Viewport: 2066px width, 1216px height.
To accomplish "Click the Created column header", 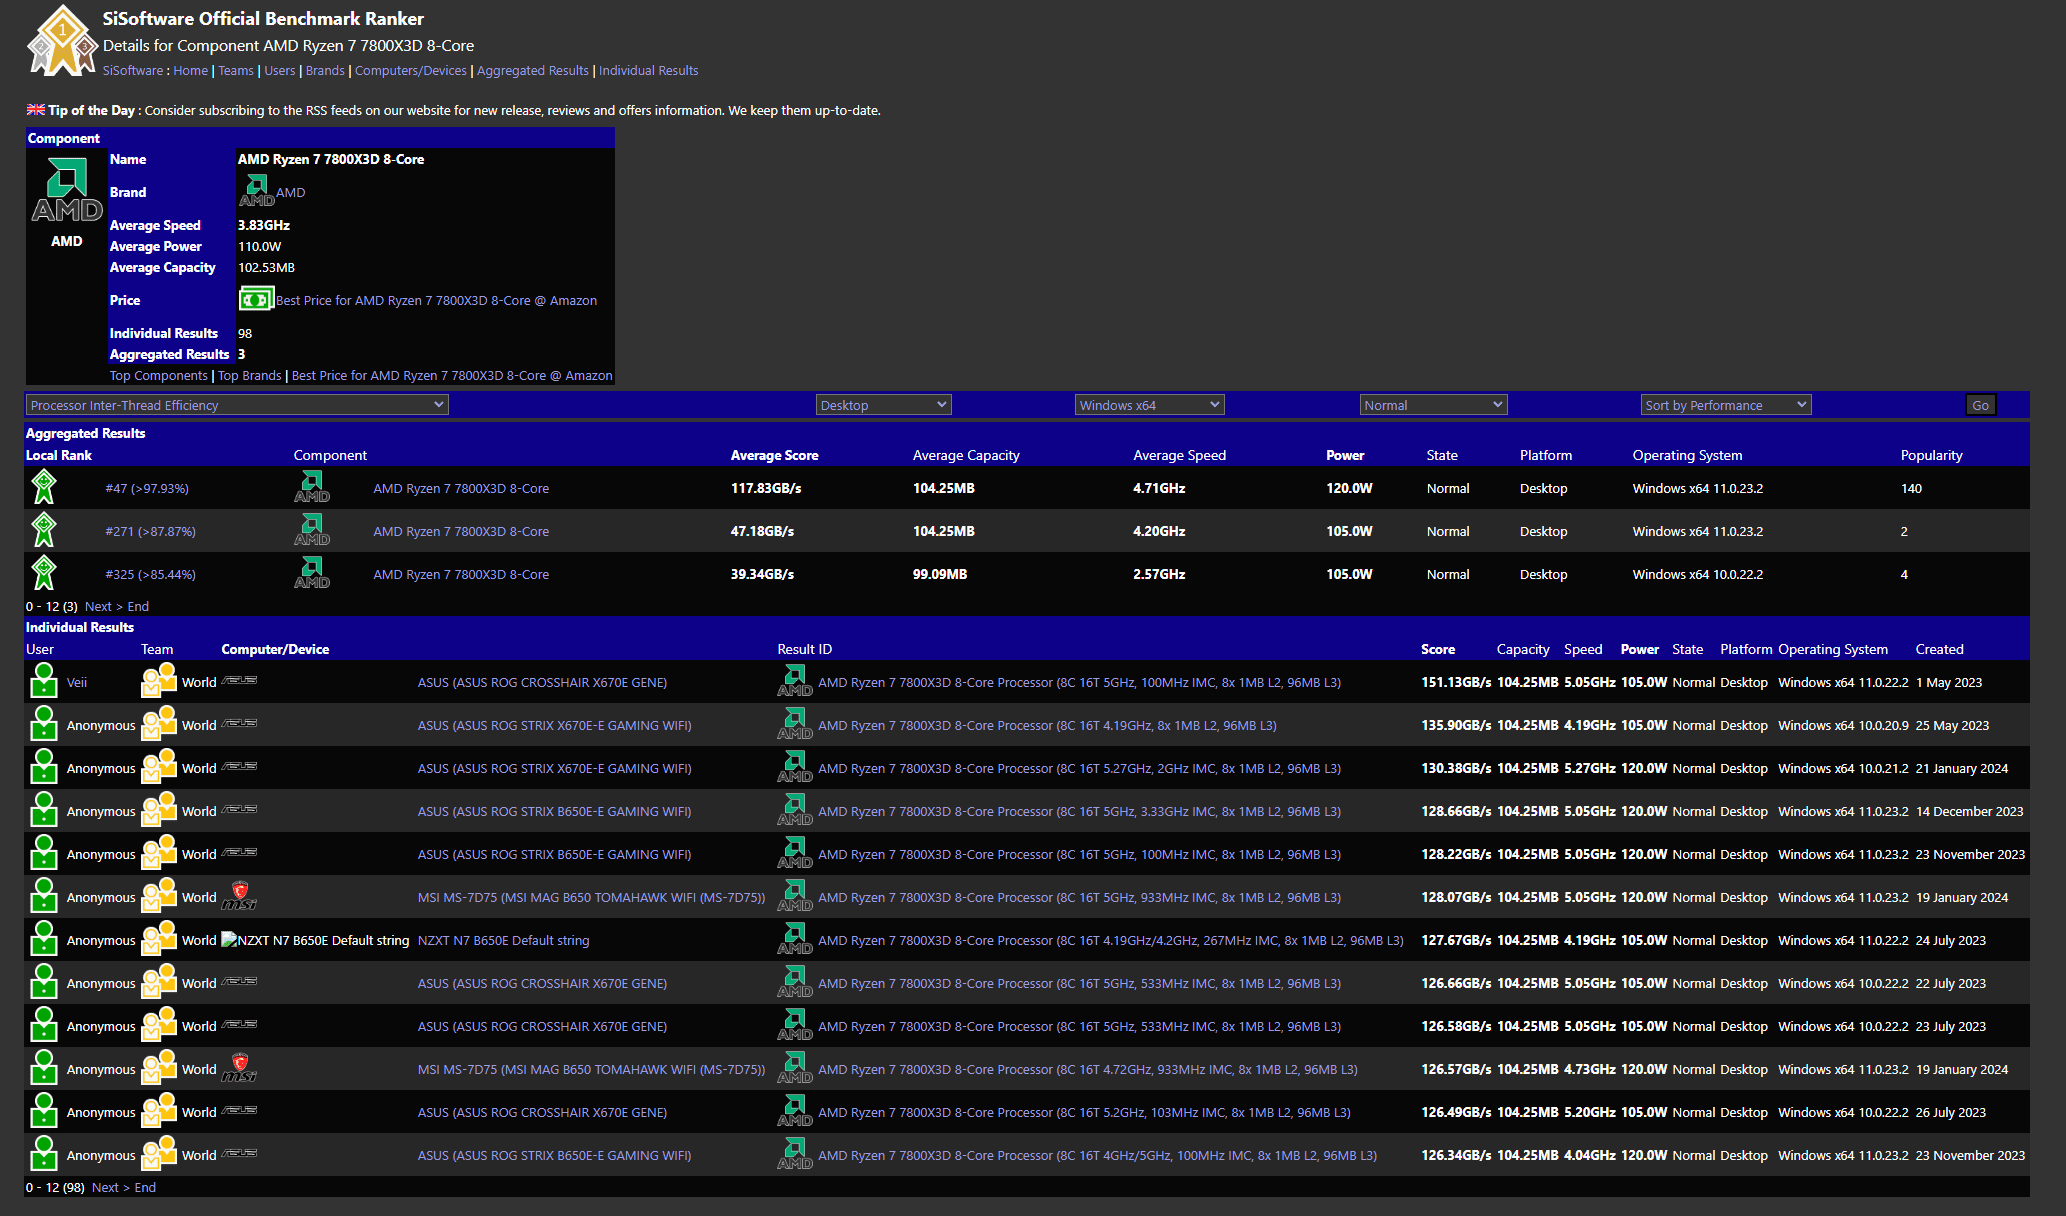I will pos(1939,649).
